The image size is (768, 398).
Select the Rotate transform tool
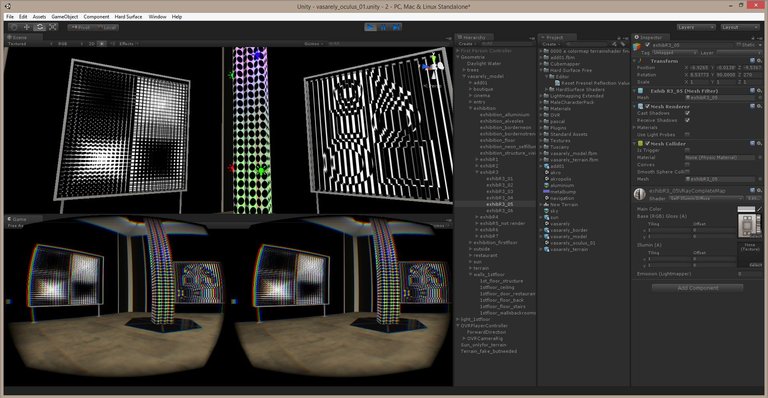click(x=40, y=27)
